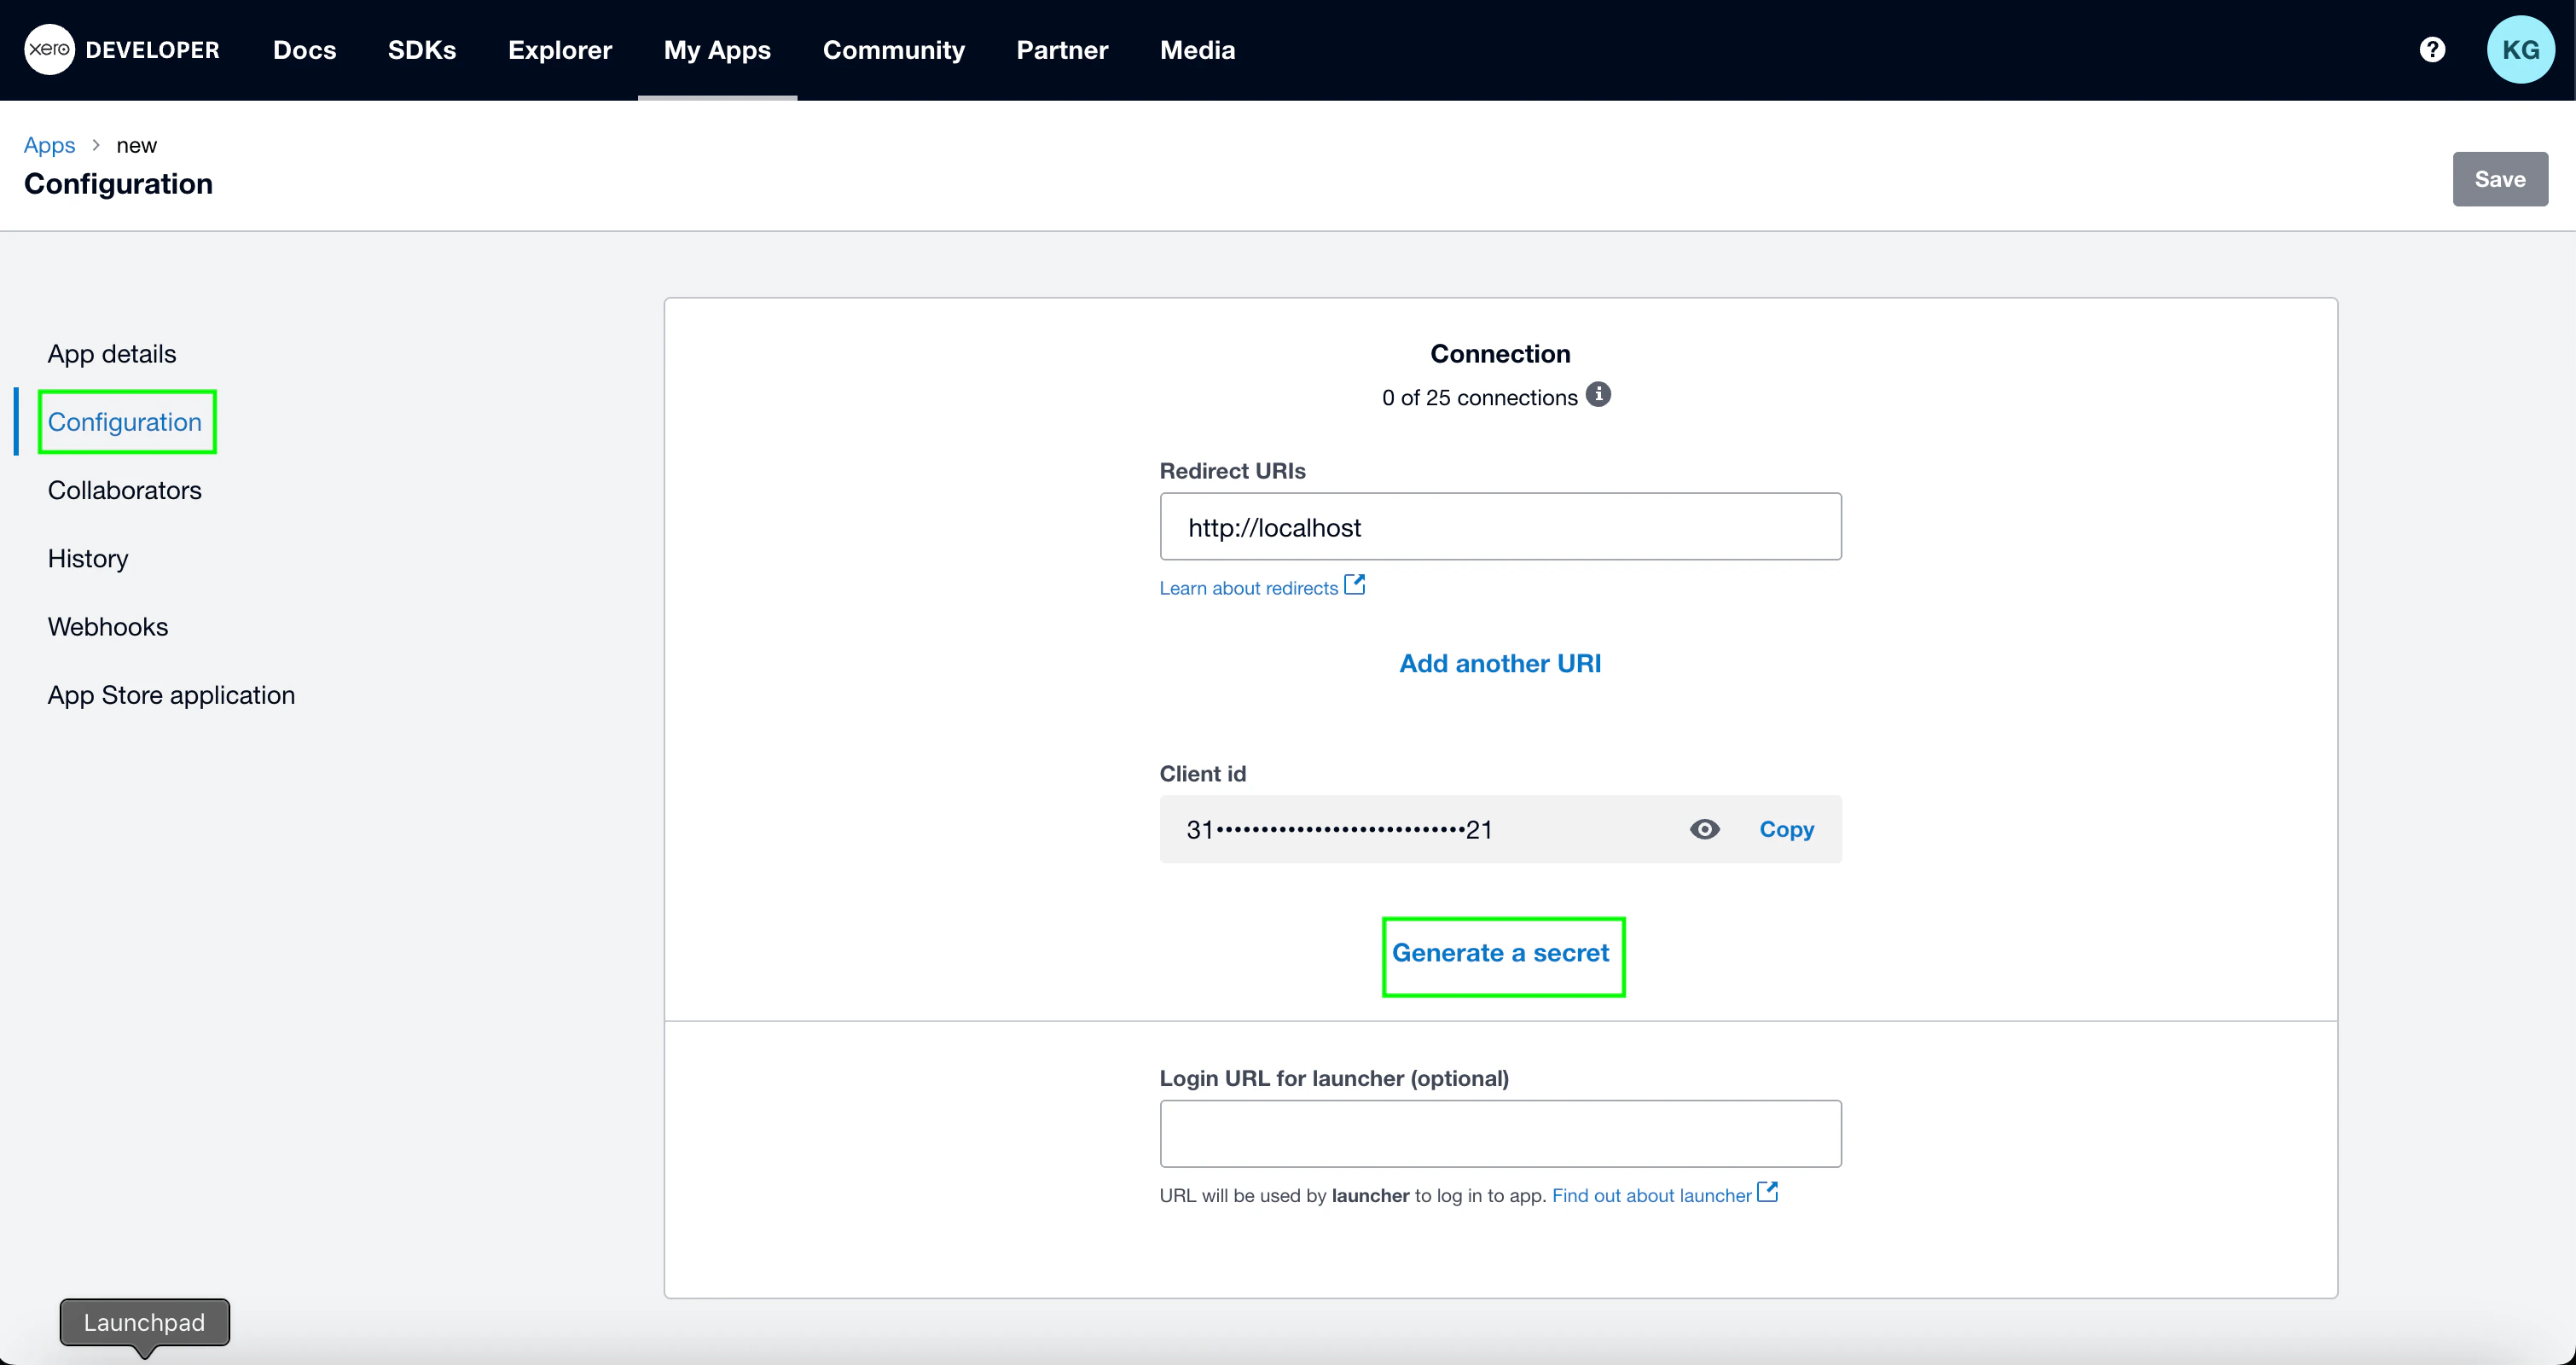Reveal Client id with eye icon
Screen dimensions: 2576x1365
1704,829
